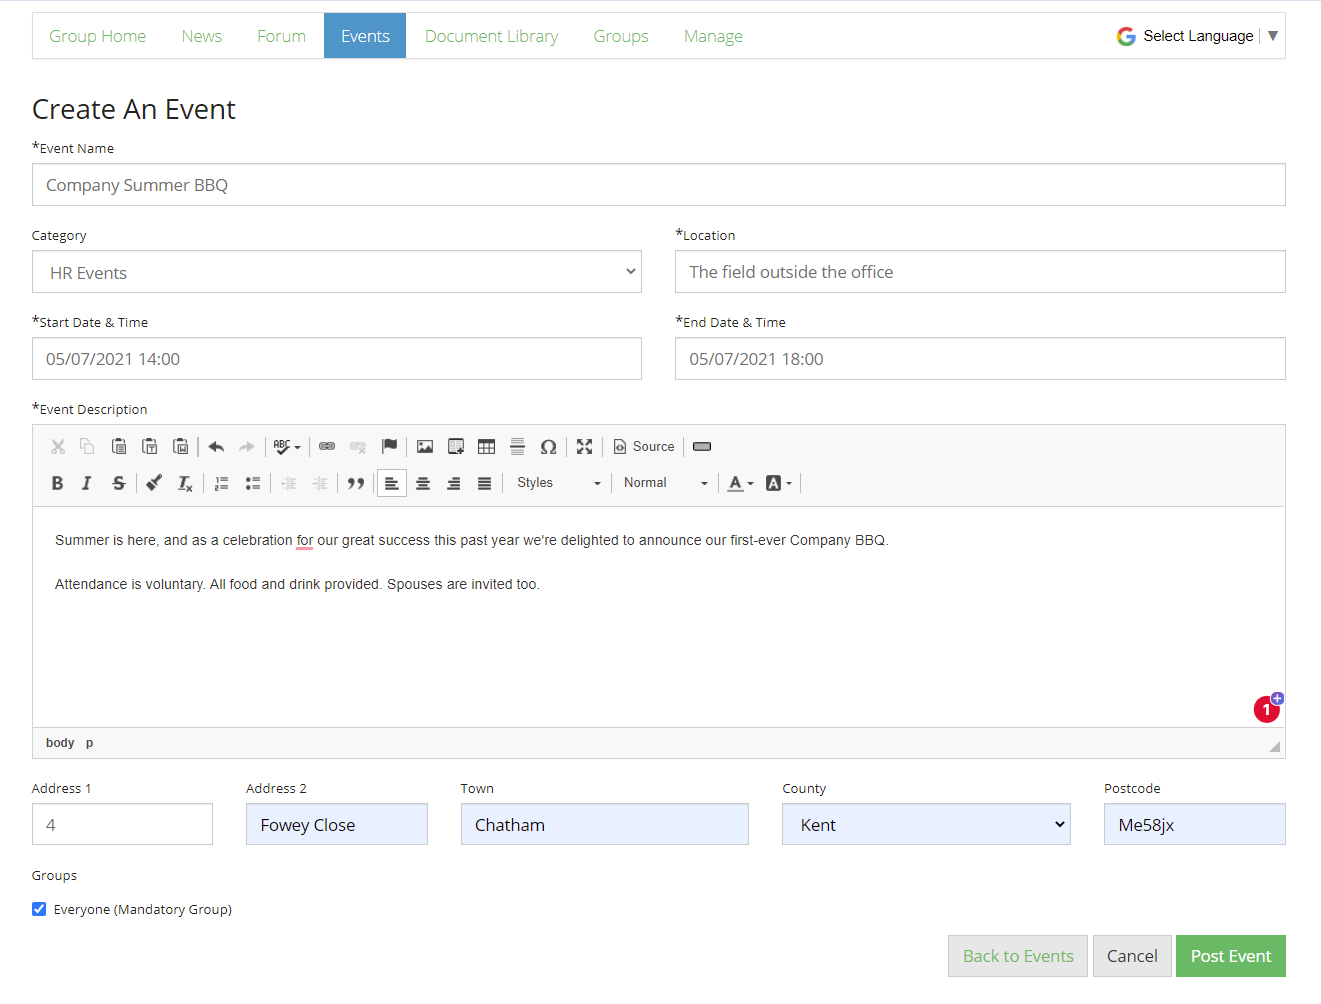Viewport: 1321px width, 1004px height.
Task: Remove formatting with the Tx icon
Action: click(x=184, y=483)
